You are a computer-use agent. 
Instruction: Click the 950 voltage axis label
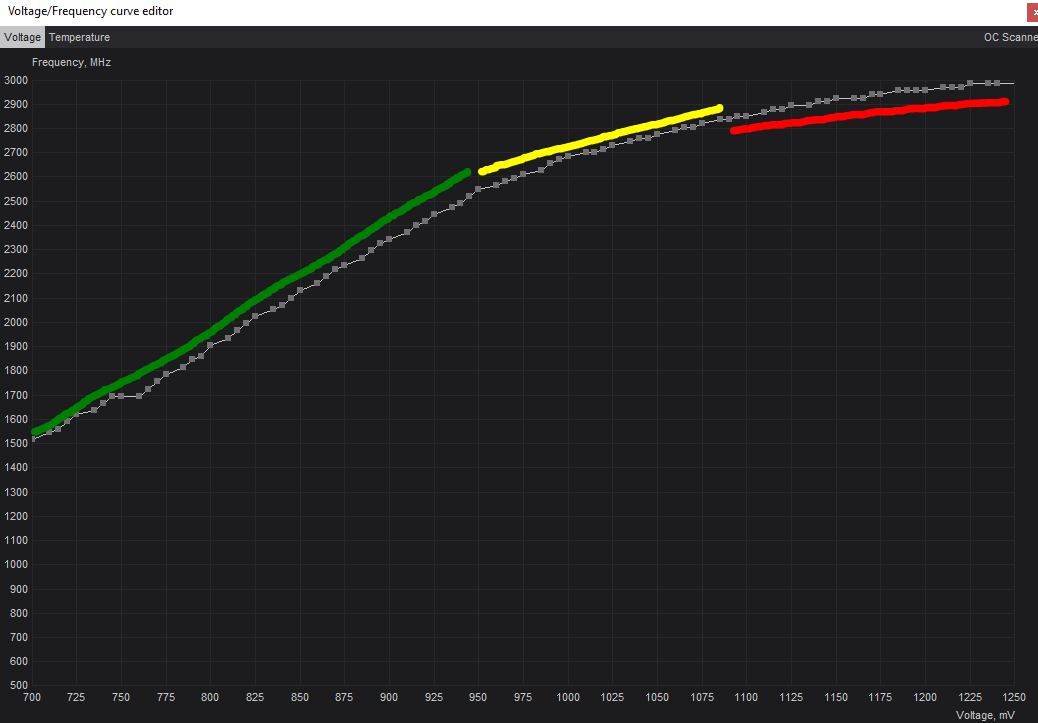tap(478, 697)
